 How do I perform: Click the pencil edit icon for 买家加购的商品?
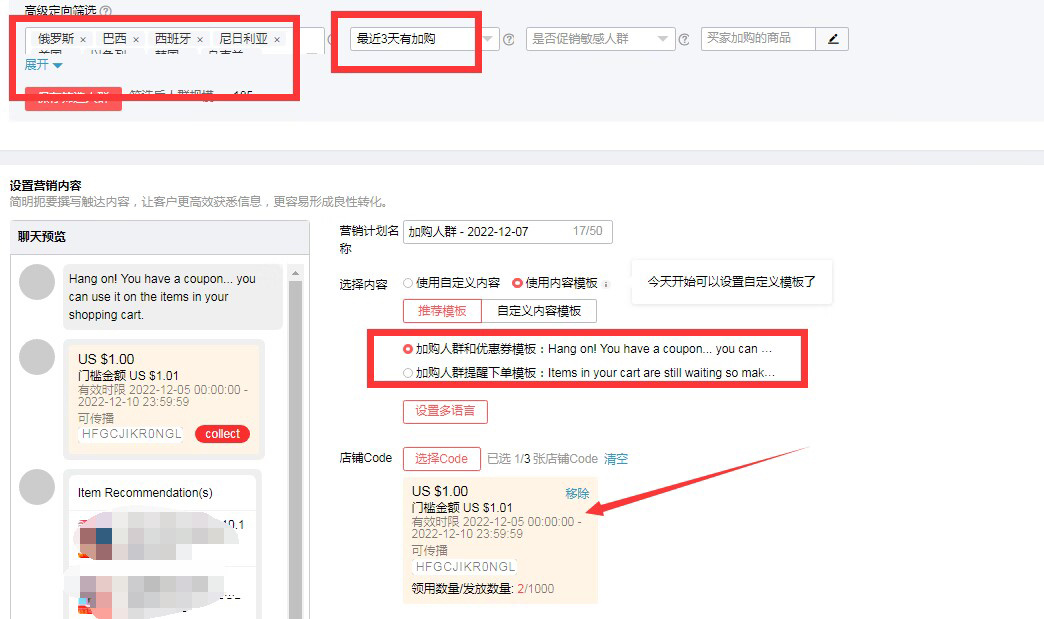click(x=832, y=39)
